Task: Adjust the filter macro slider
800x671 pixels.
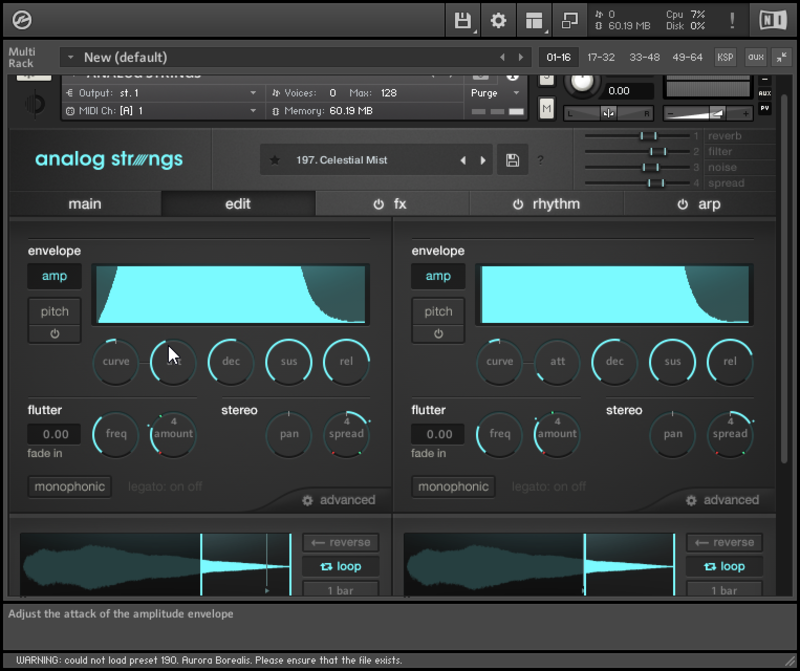Action: tap(658, 152)
